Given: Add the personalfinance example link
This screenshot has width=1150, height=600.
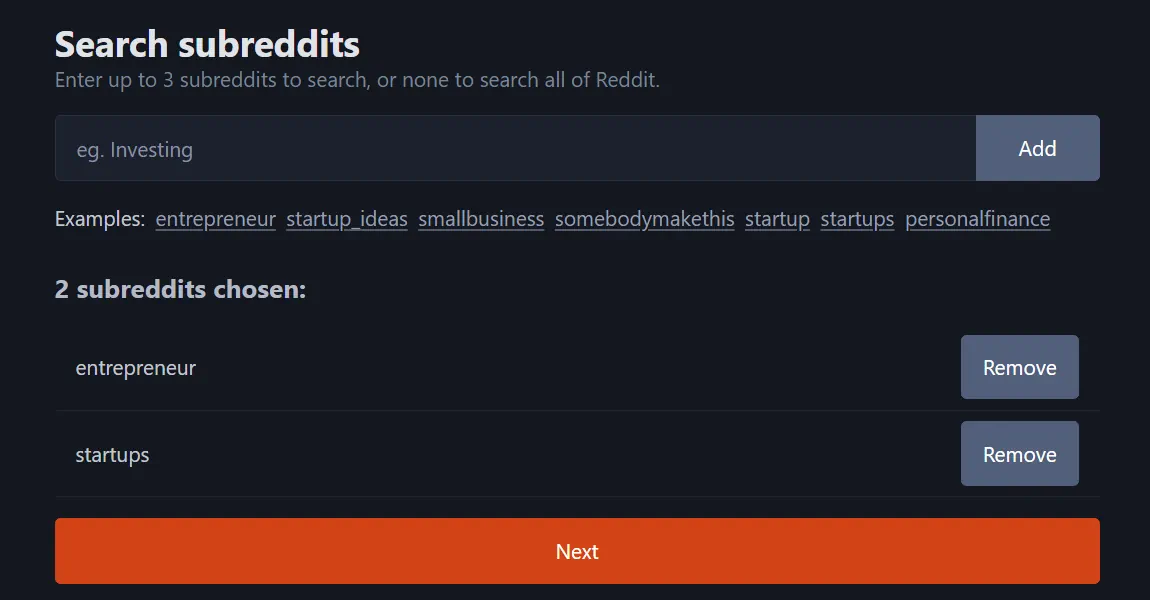Looking at the screenshot, I should pos(977,219).
